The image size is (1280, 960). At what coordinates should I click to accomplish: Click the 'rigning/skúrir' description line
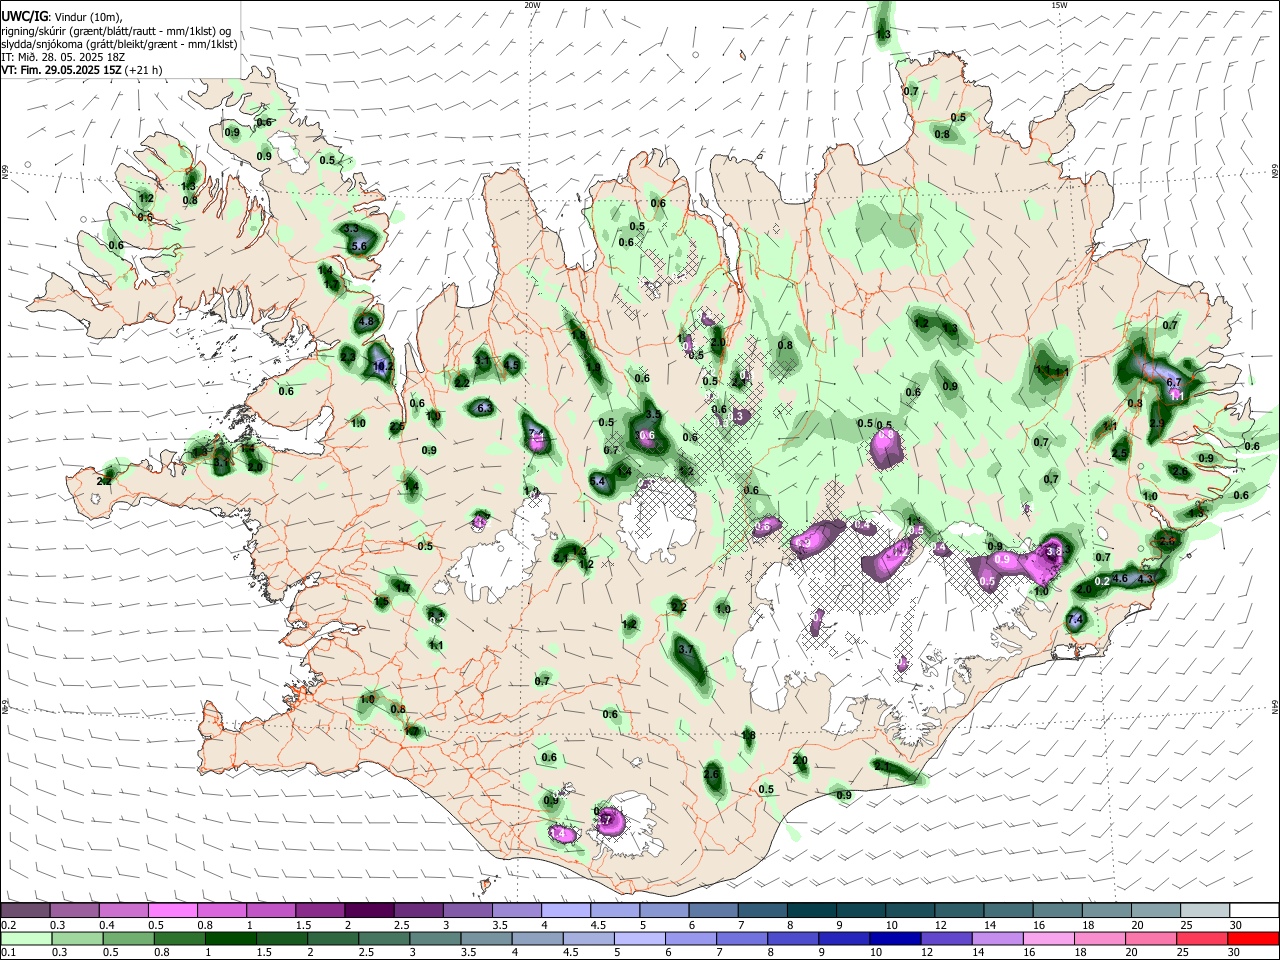(x=116, y=31)
